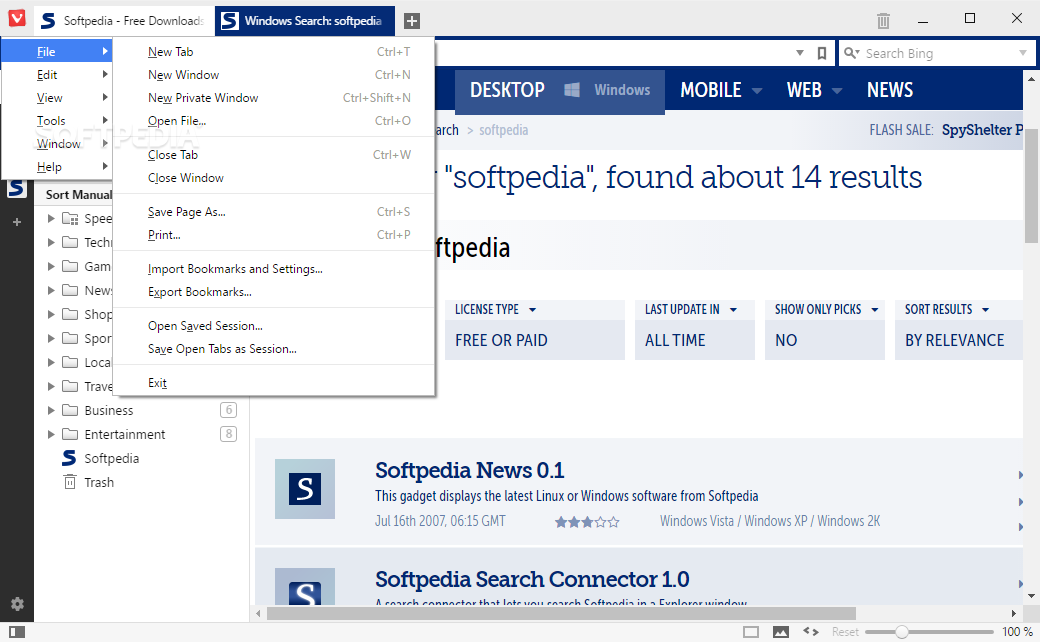Choose Save Page As... menu item
The height and width of the screenshot is (642, 1040).
(274, 212)
